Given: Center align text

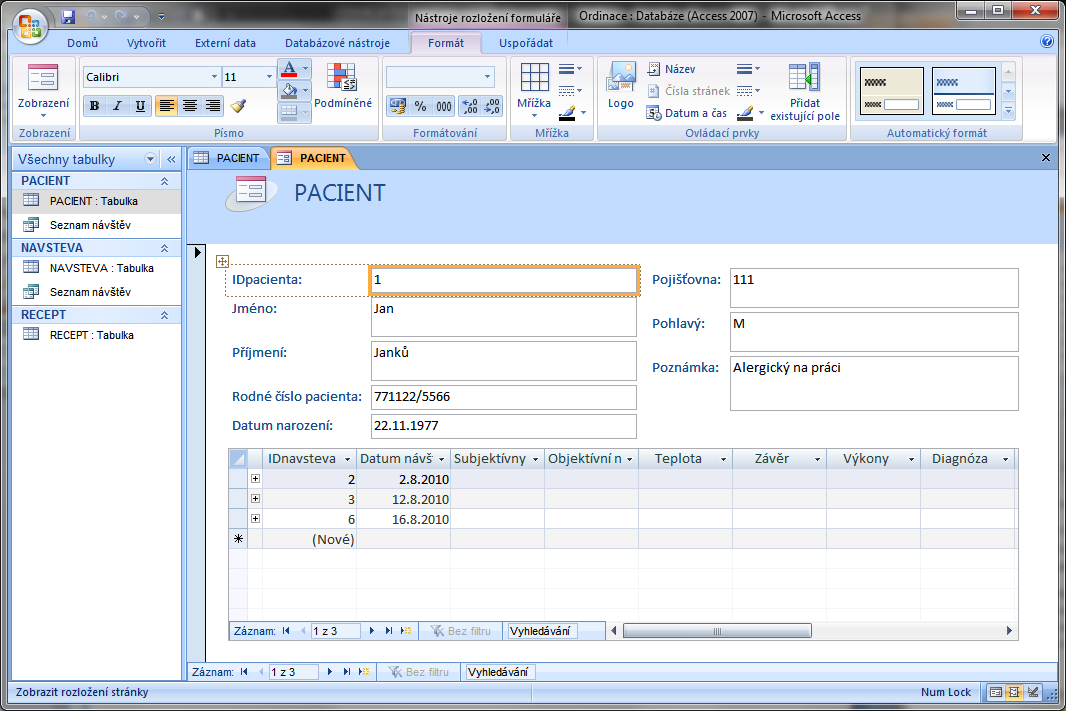Looking at the screenshot, I should (190, 105).
